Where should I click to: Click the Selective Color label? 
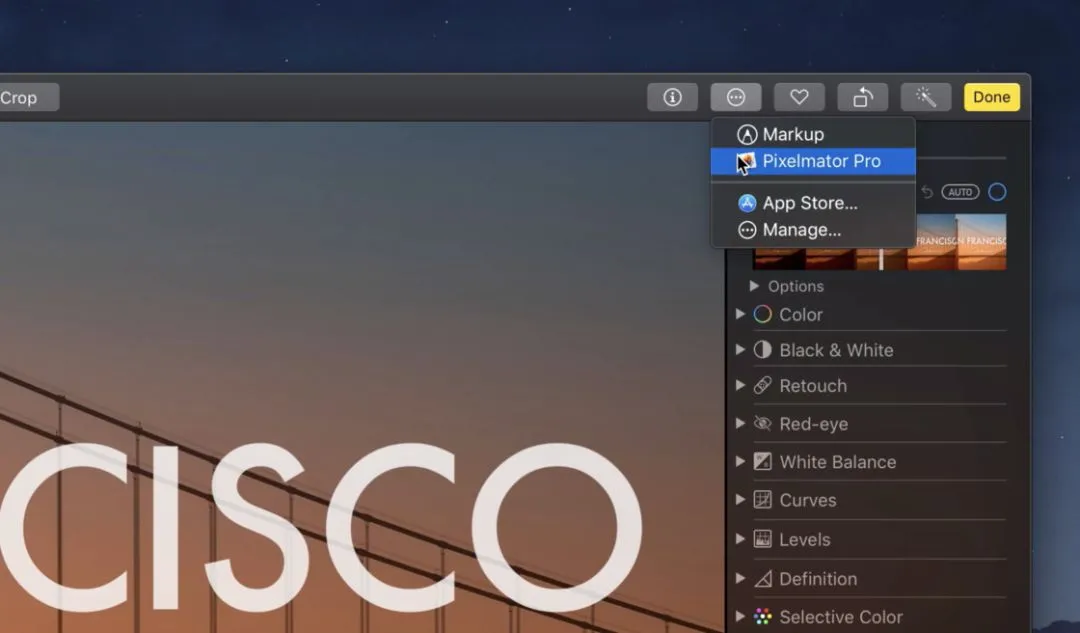[x=841, y=616]
